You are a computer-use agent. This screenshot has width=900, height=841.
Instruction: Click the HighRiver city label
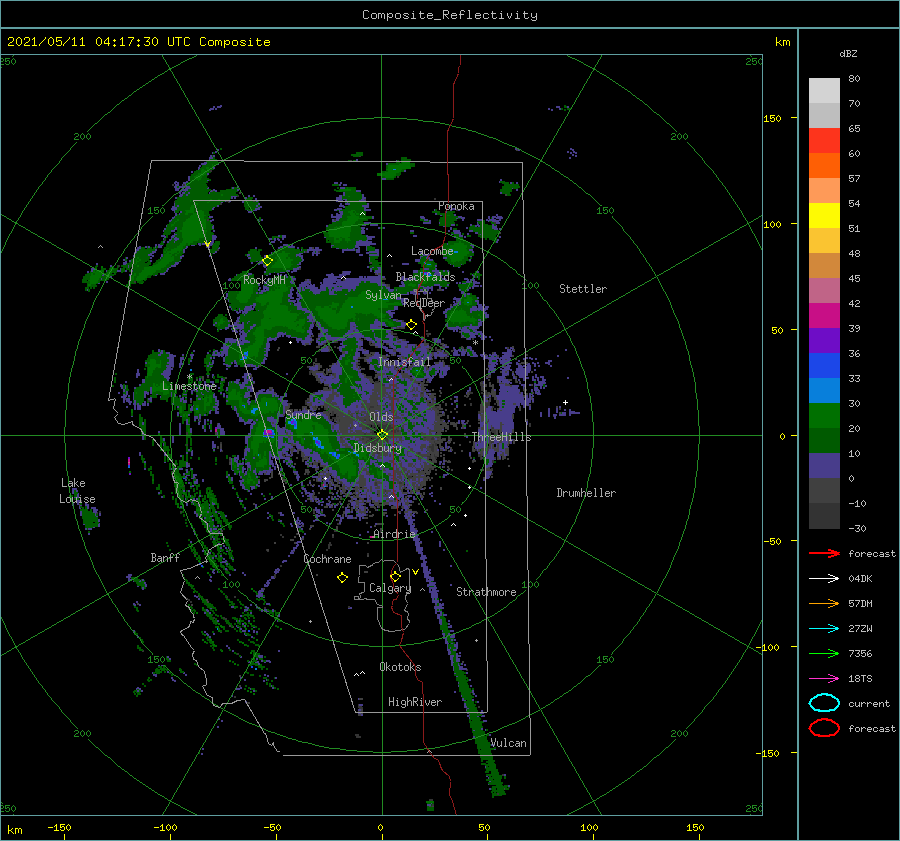415,702
